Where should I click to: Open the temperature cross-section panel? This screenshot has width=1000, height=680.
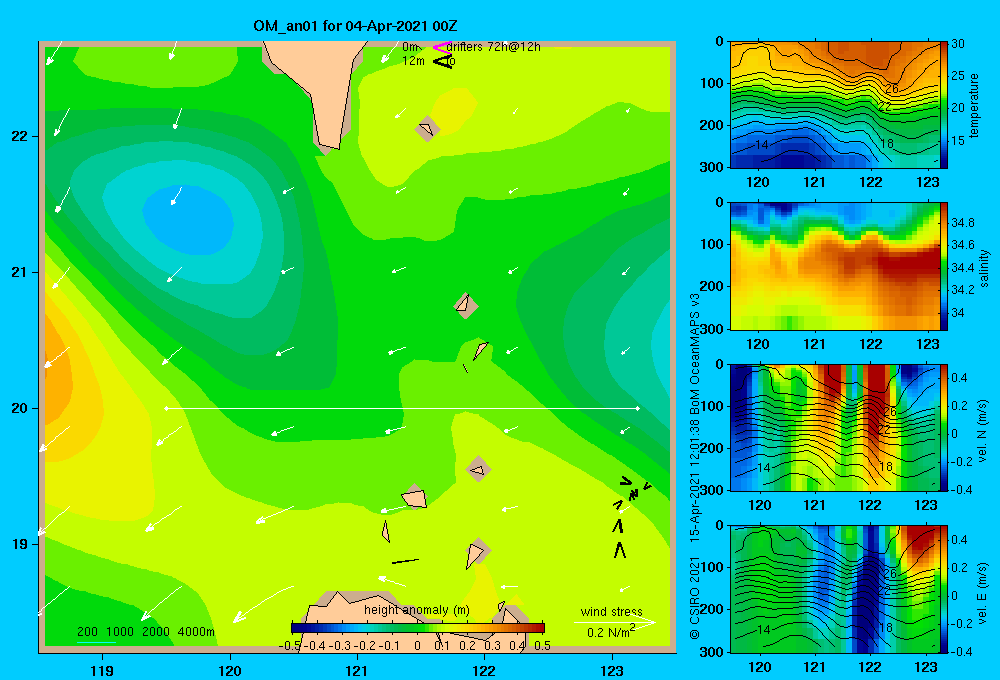pos(835,105)
